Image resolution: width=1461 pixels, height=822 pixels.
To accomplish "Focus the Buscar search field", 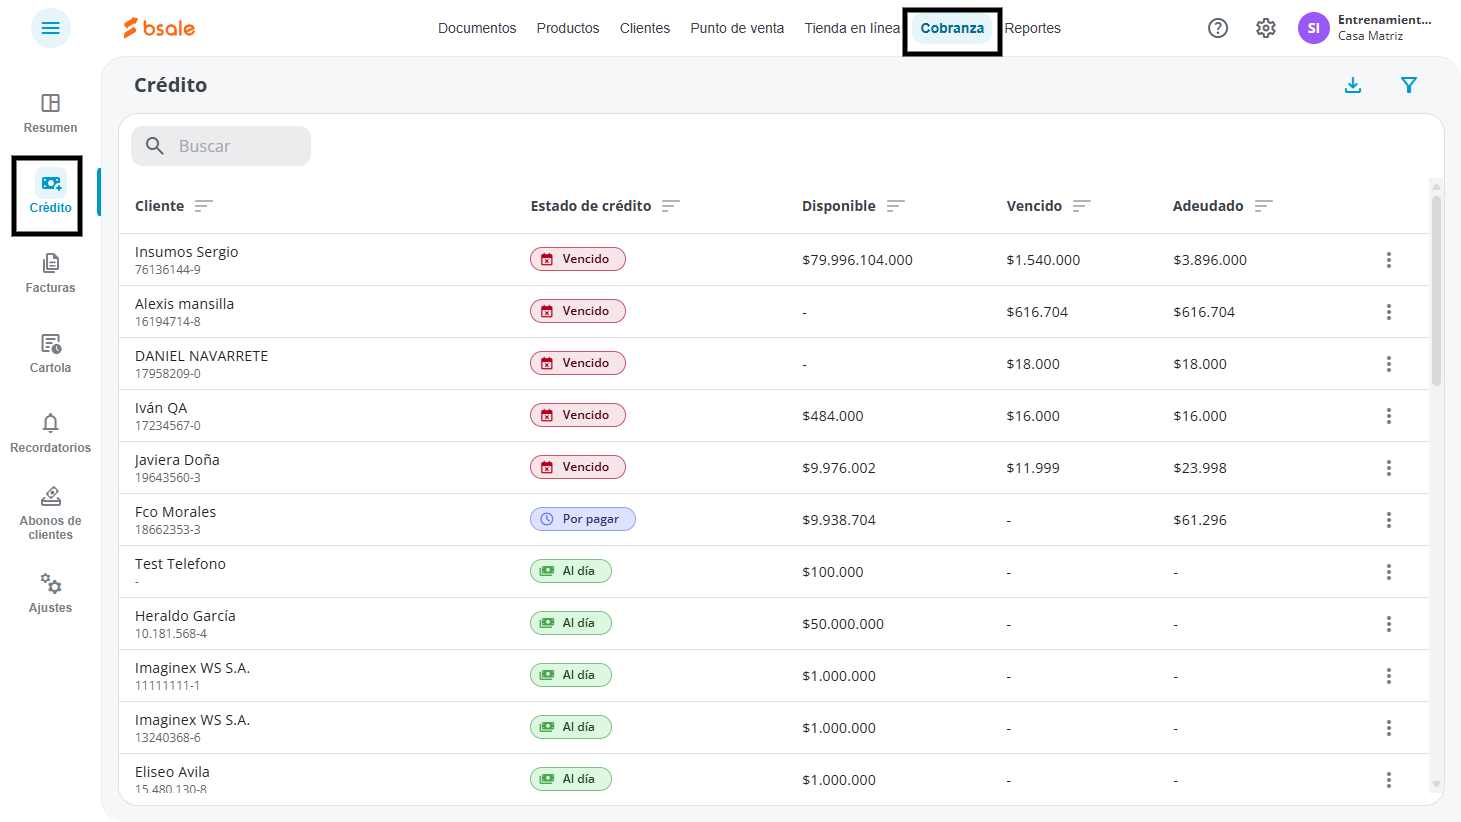I will [221, 146].
